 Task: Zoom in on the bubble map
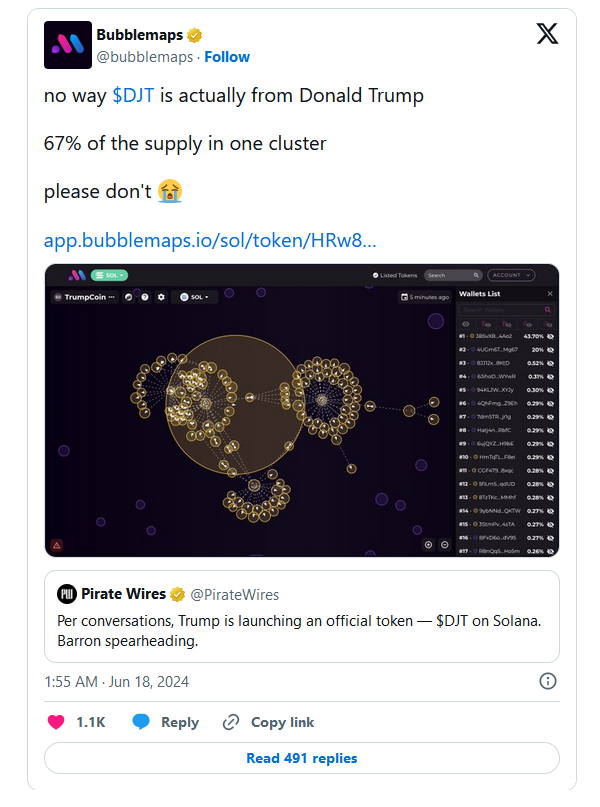[x=428, y=545]
